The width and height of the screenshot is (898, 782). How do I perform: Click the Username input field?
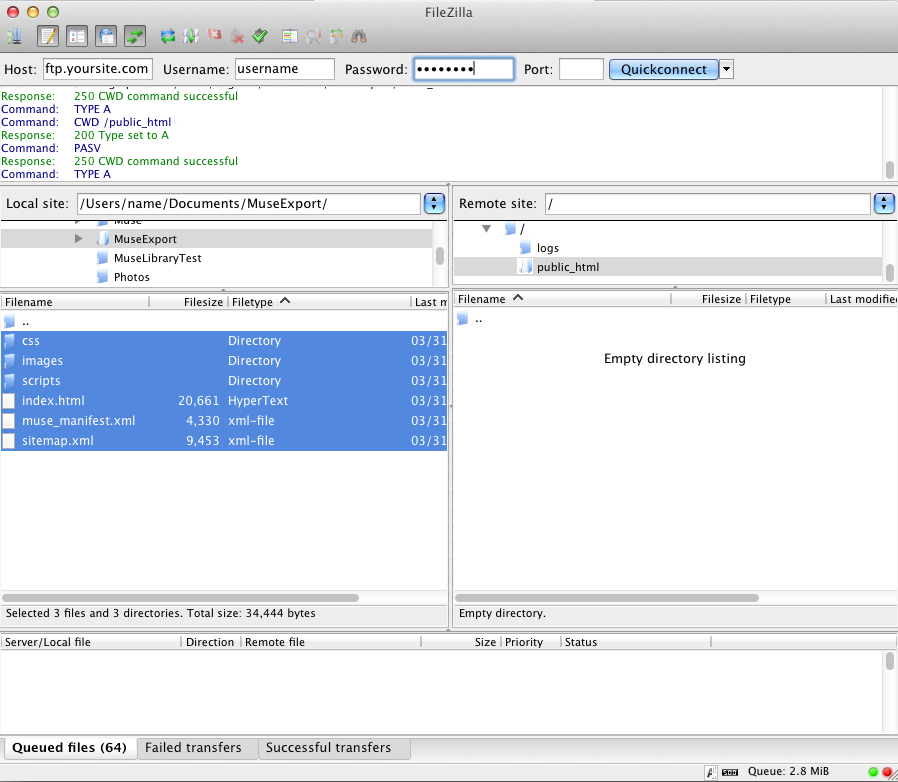[x=285, y=69]
